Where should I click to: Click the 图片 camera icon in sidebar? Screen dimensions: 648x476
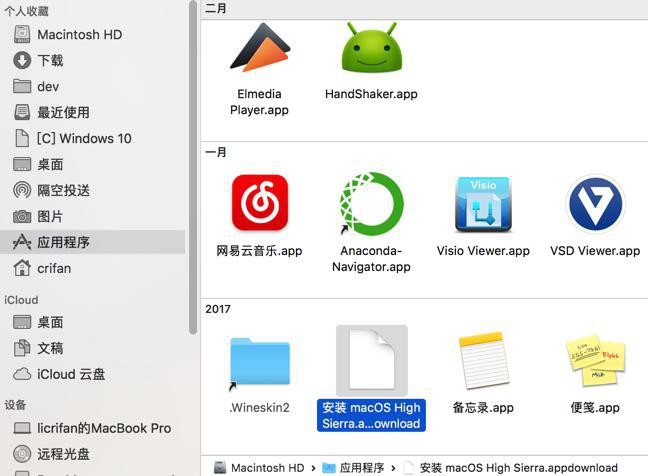point(22,216)
